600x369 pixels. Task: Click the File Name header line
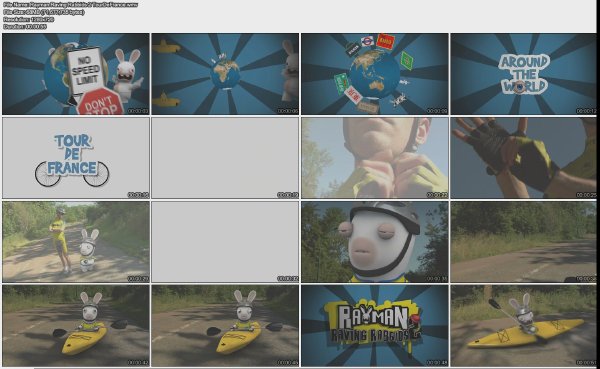point(70,5)
